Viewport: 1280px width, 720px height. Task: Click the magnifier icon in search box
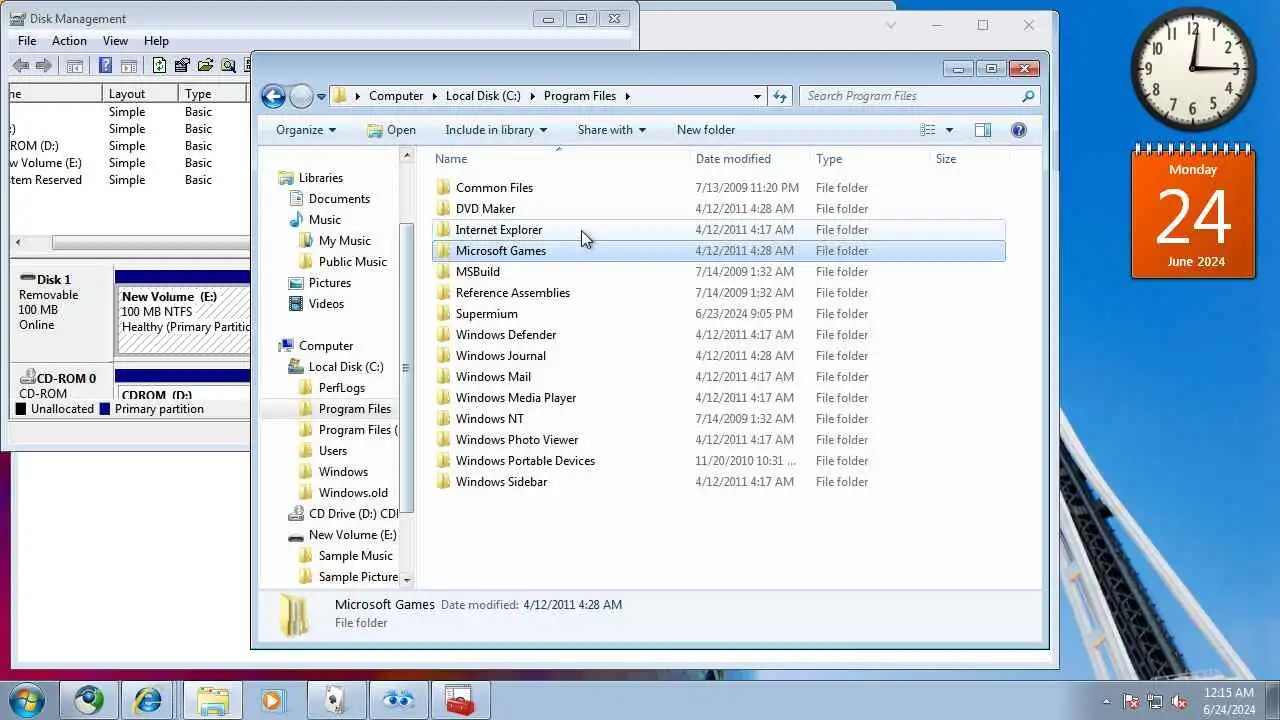pyautogui.click(x=1028, y=96)
